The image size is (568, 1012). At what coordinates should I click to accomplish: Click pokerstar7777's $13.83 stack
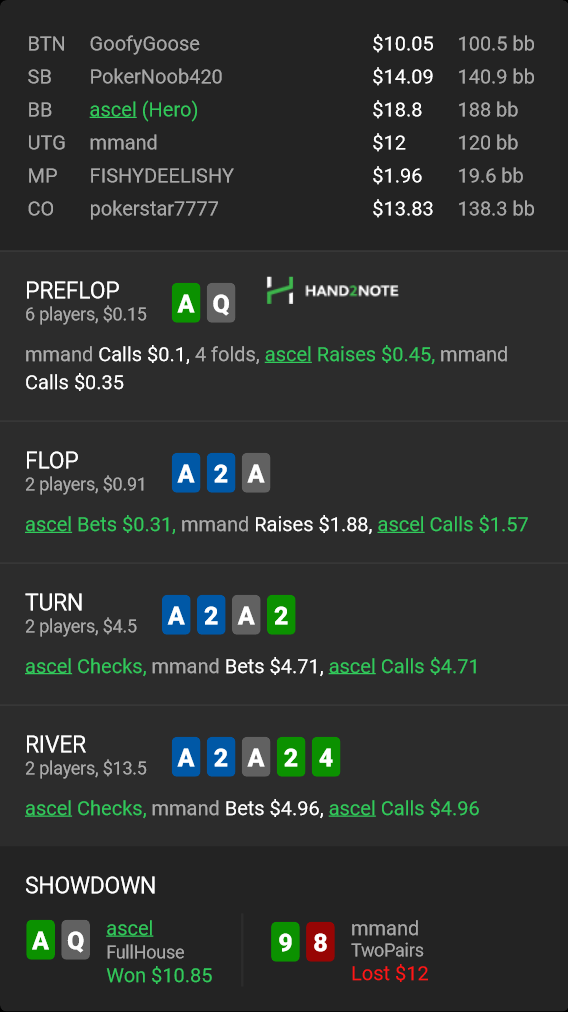(x=403, y=208)
